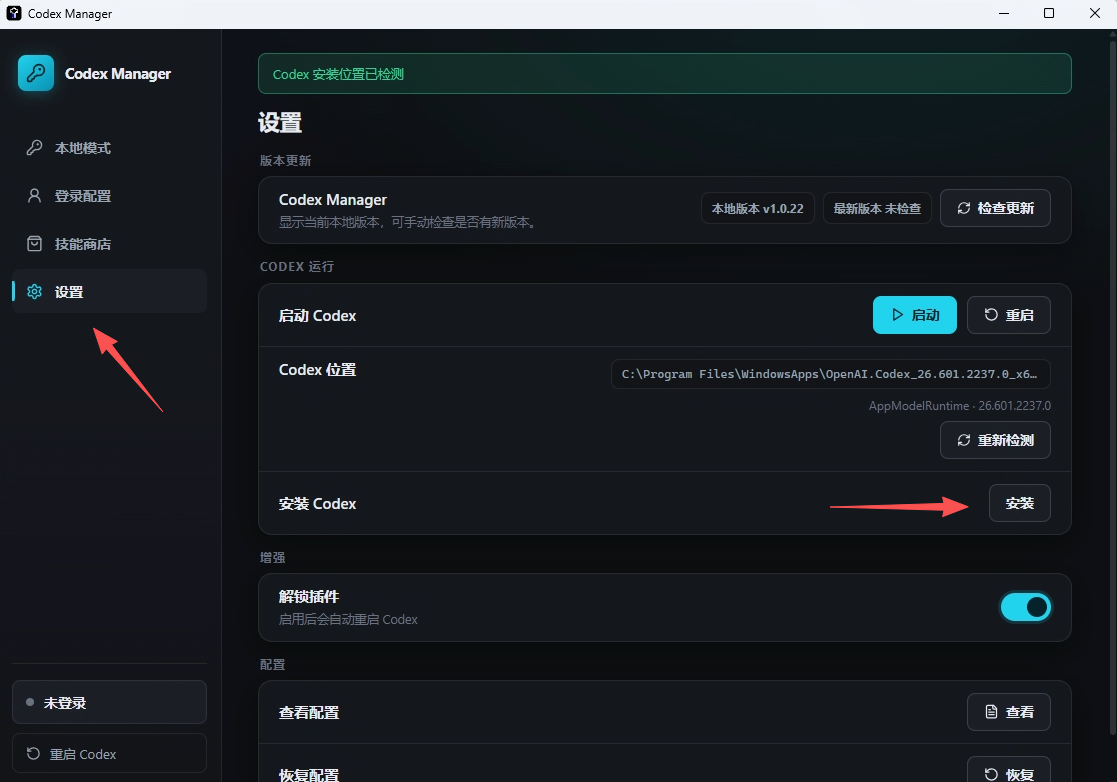Select 设置 in the sidebar
This screenshot has height=782, width=1117.
coord(109,291)
